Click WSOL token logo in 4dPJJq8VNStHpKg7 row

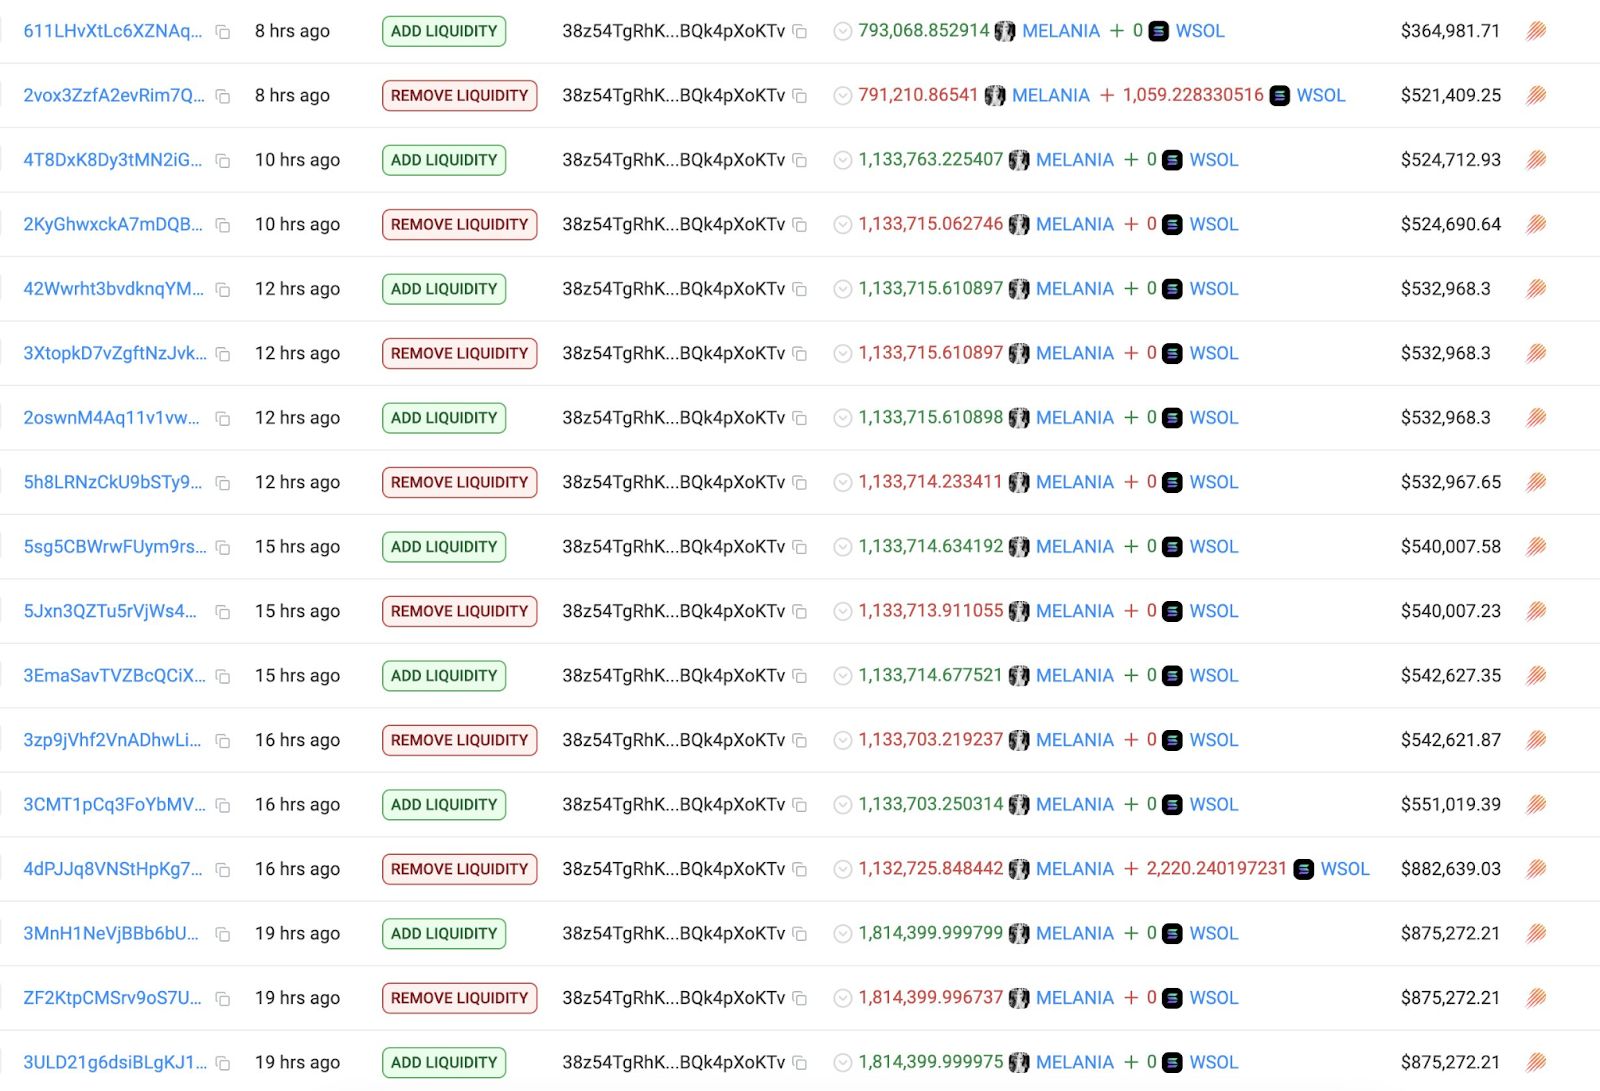[x=1304, y=870]
